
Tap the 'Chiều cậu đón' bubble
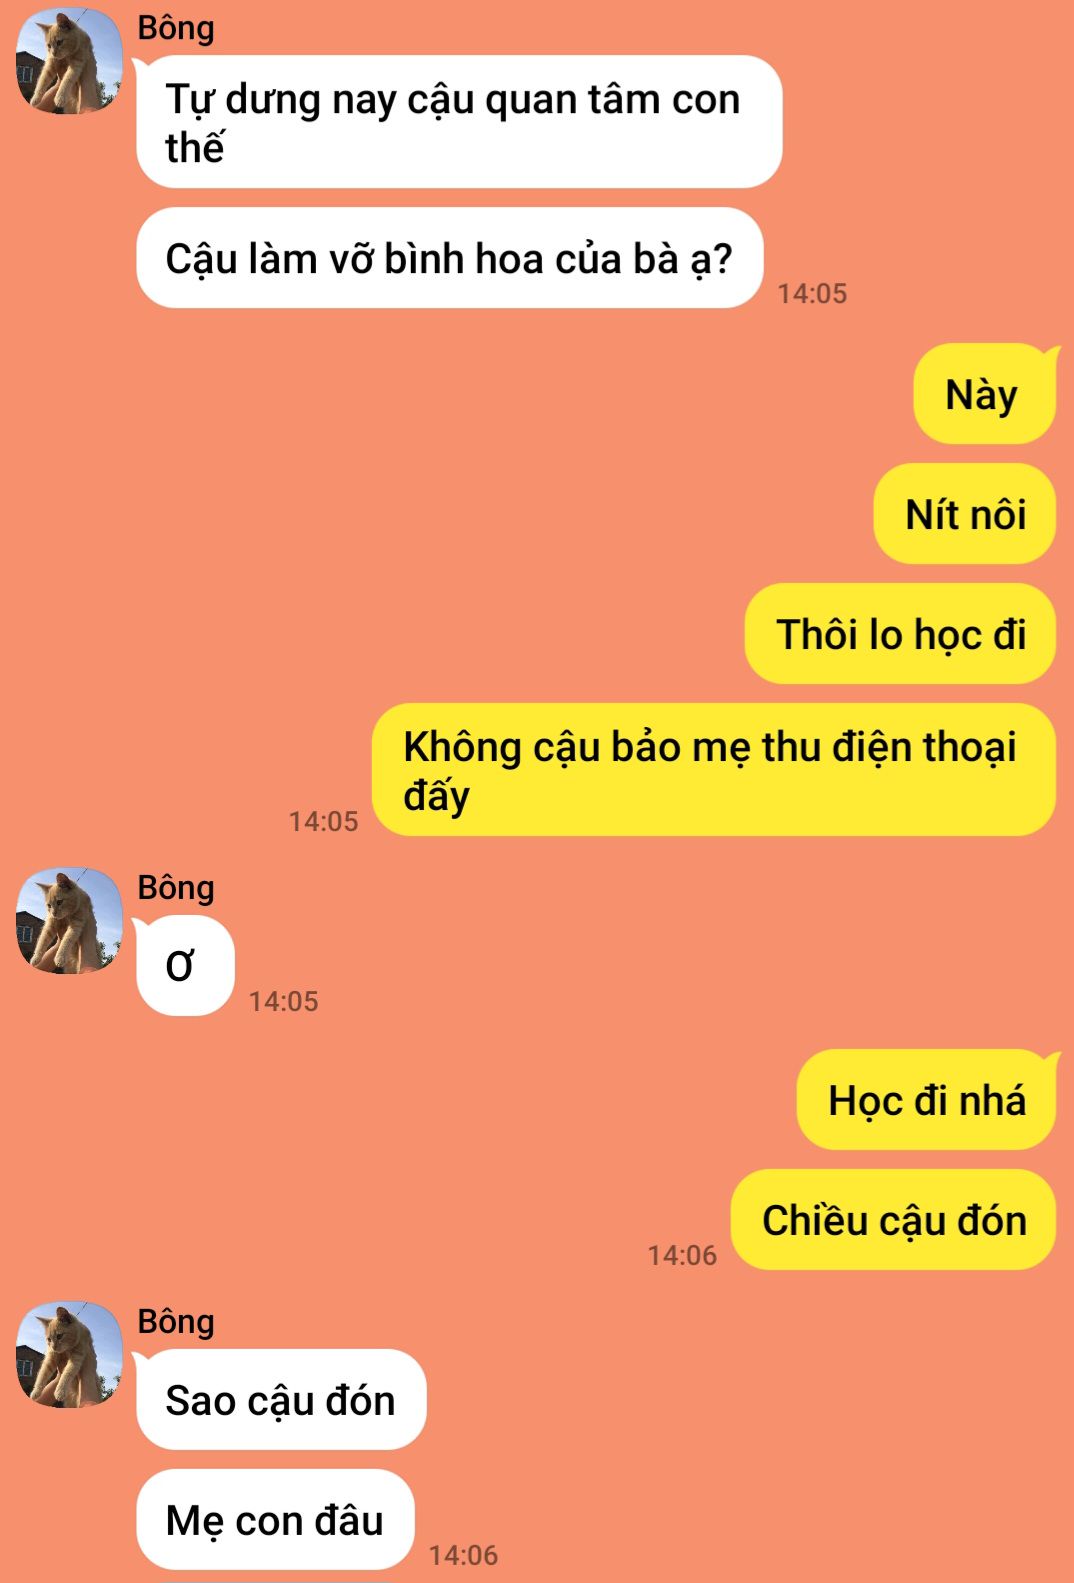coord(893,1220)
